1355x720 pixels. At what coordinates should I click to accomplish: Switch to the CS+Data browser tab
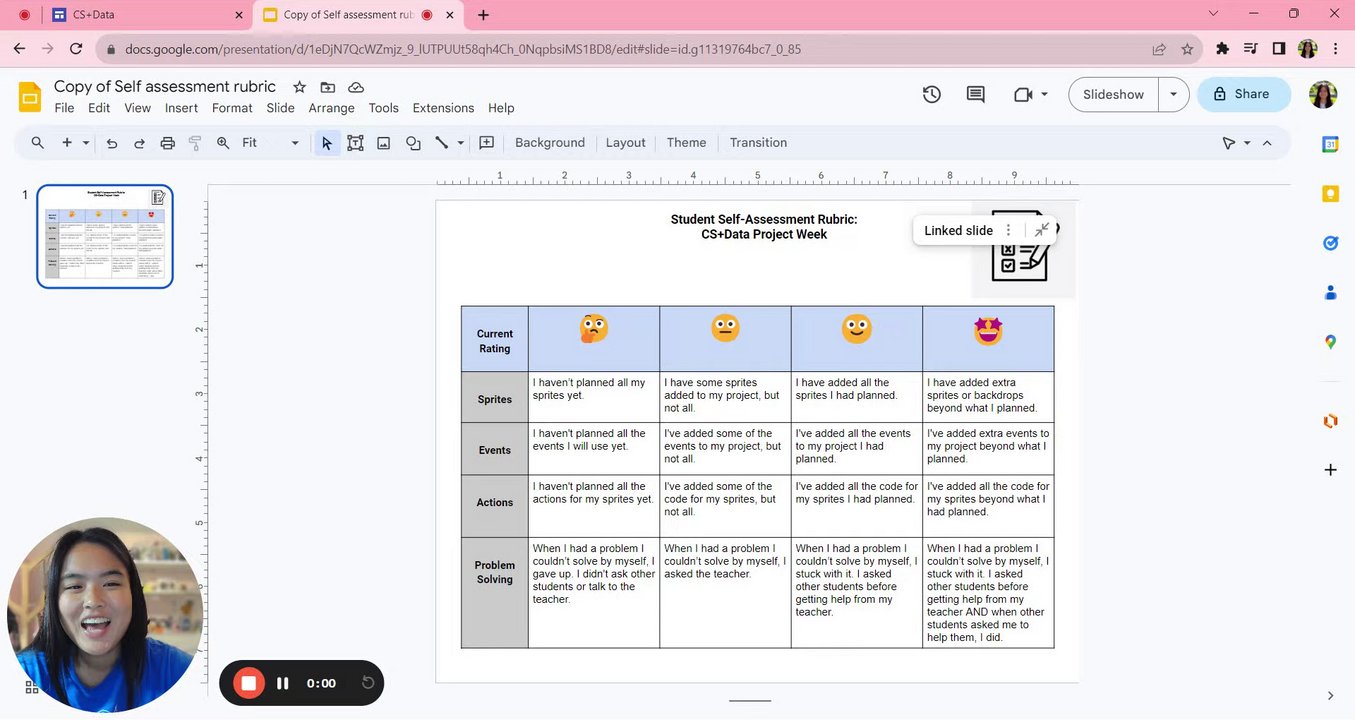146,15
